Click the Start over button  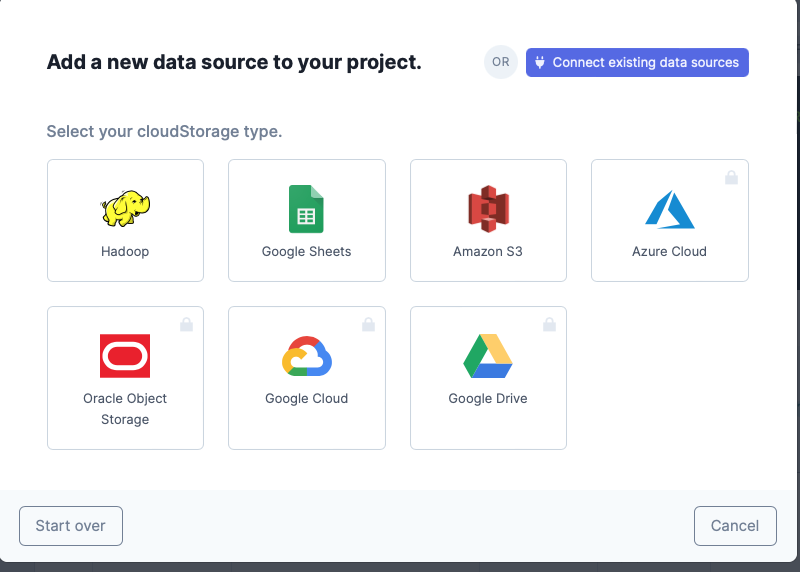click(71, 526)
